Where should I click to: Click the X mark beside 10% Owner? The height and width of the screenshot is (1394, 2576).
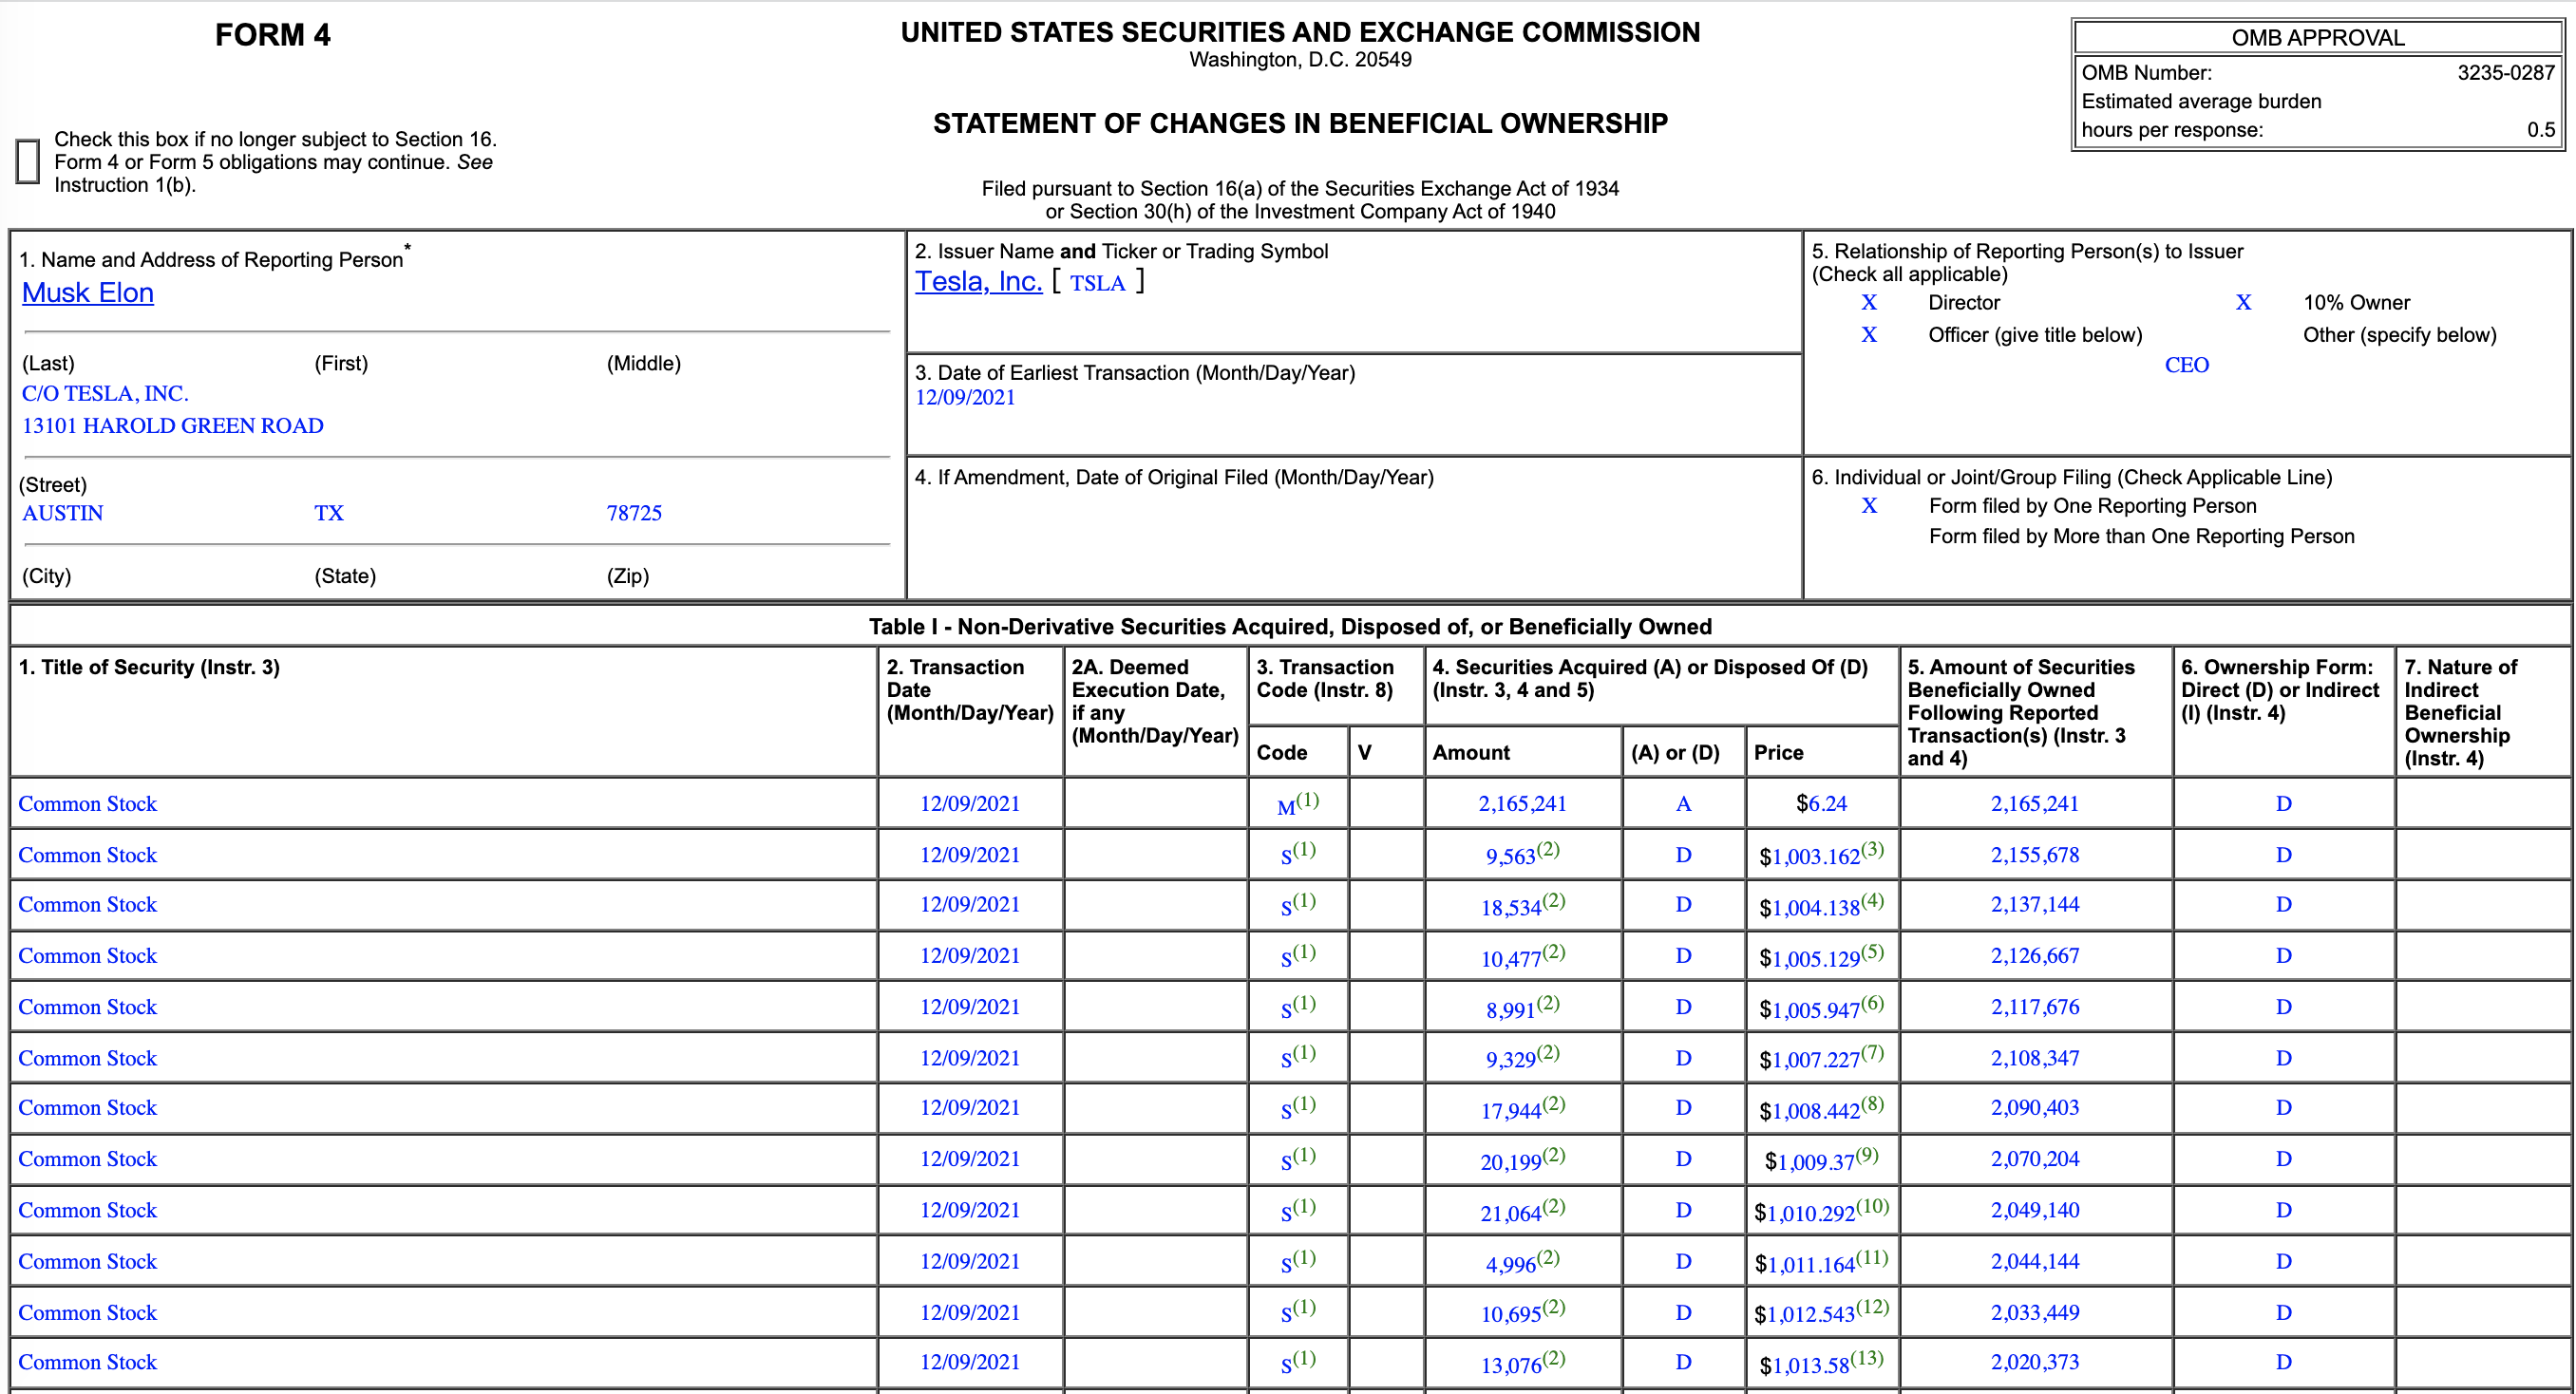(2243, 303)
